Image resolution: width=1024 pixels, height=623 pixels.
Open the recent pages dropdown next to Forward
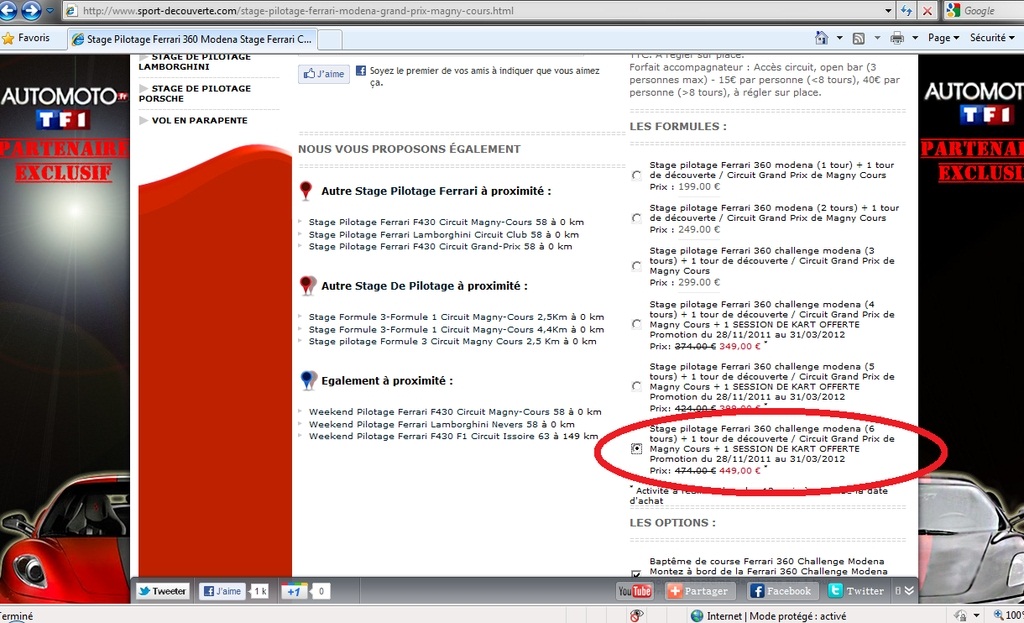pyautogui.click(x=50, y=11)
